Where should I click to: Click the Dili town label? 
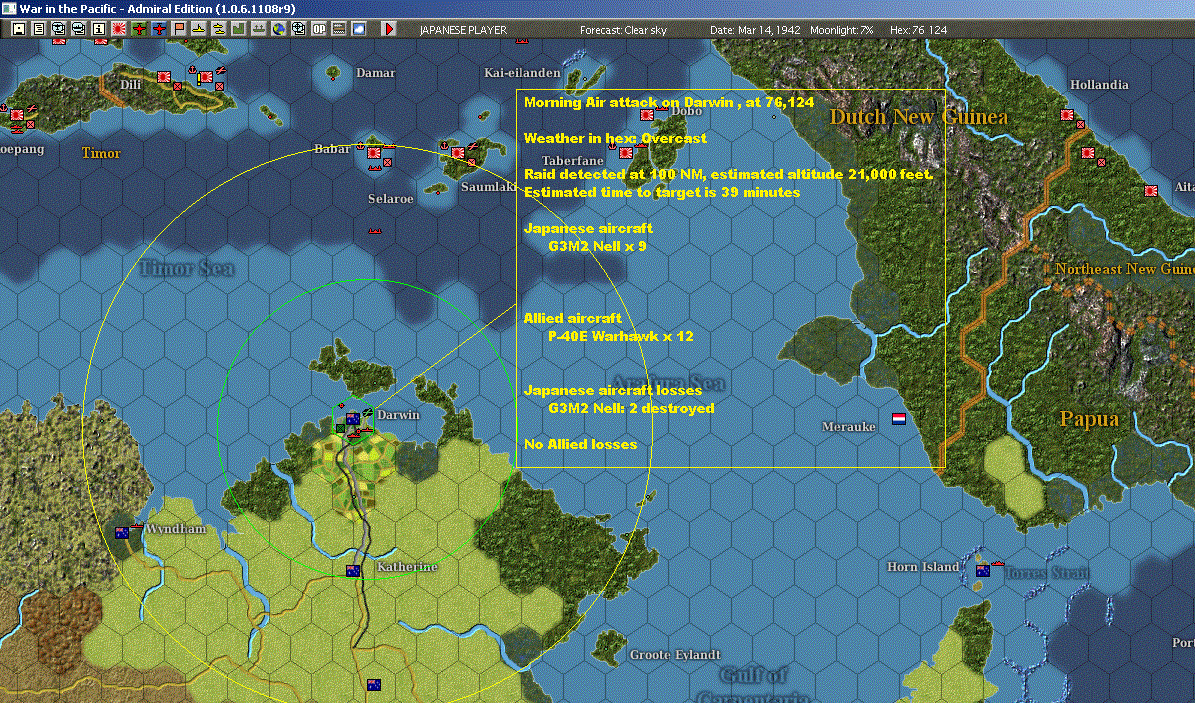pos(130,84)
